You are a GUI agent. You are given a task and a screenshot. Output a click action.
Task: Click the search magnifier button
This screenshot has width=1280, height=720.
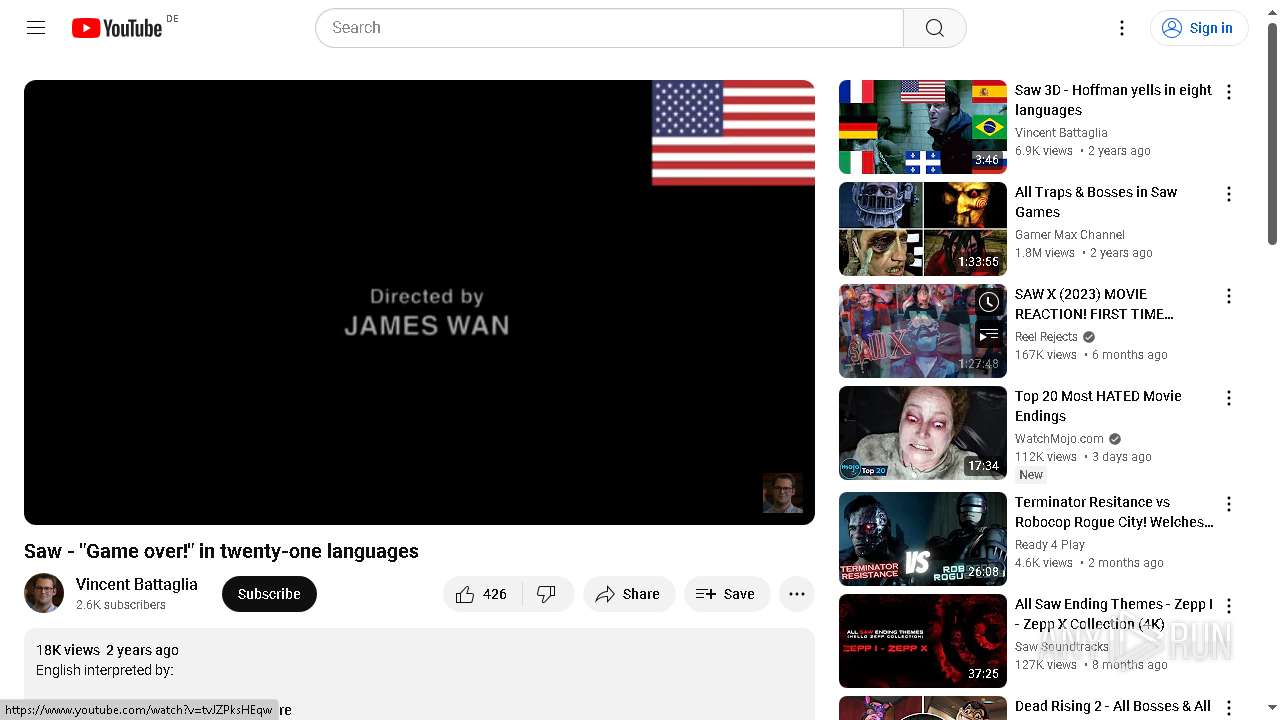click(x=934, y=28)
